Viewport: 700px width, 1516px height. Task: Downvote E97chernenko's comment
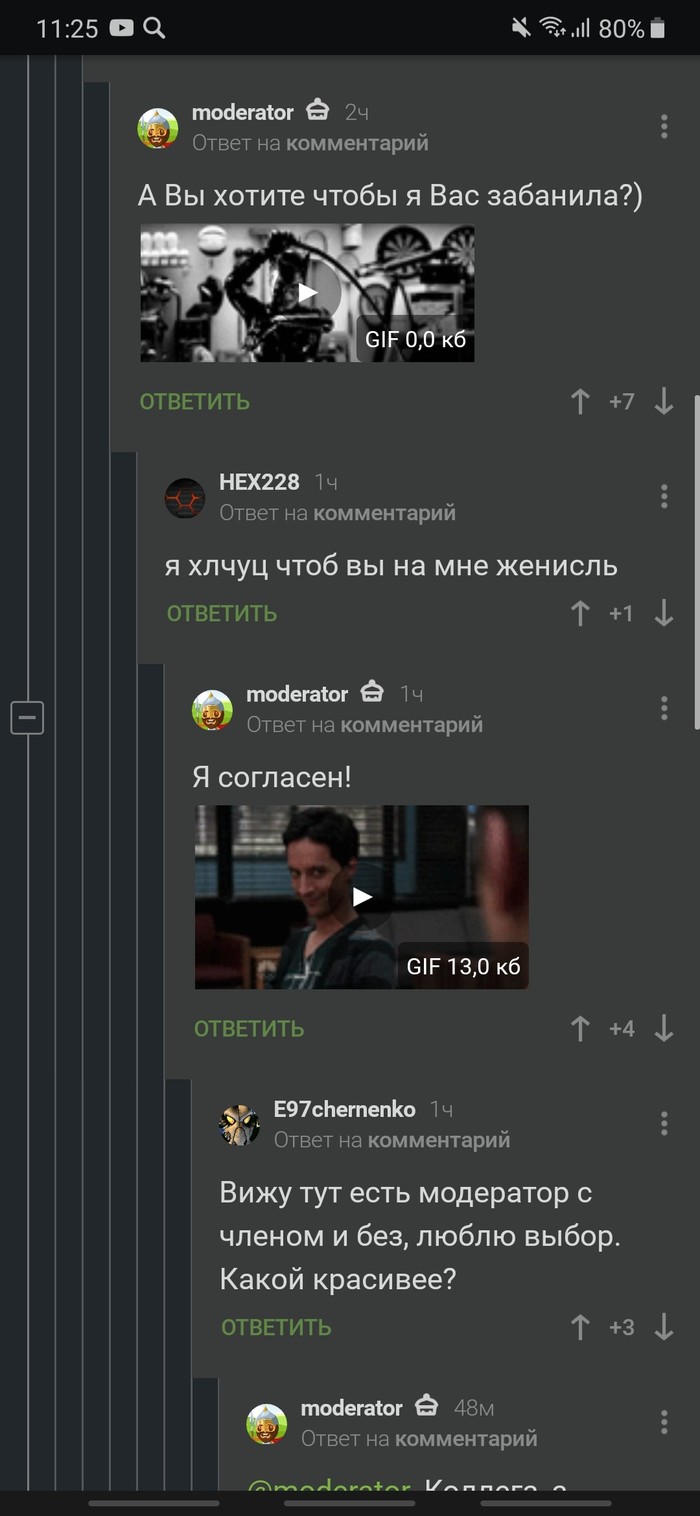coord(664,1327)
